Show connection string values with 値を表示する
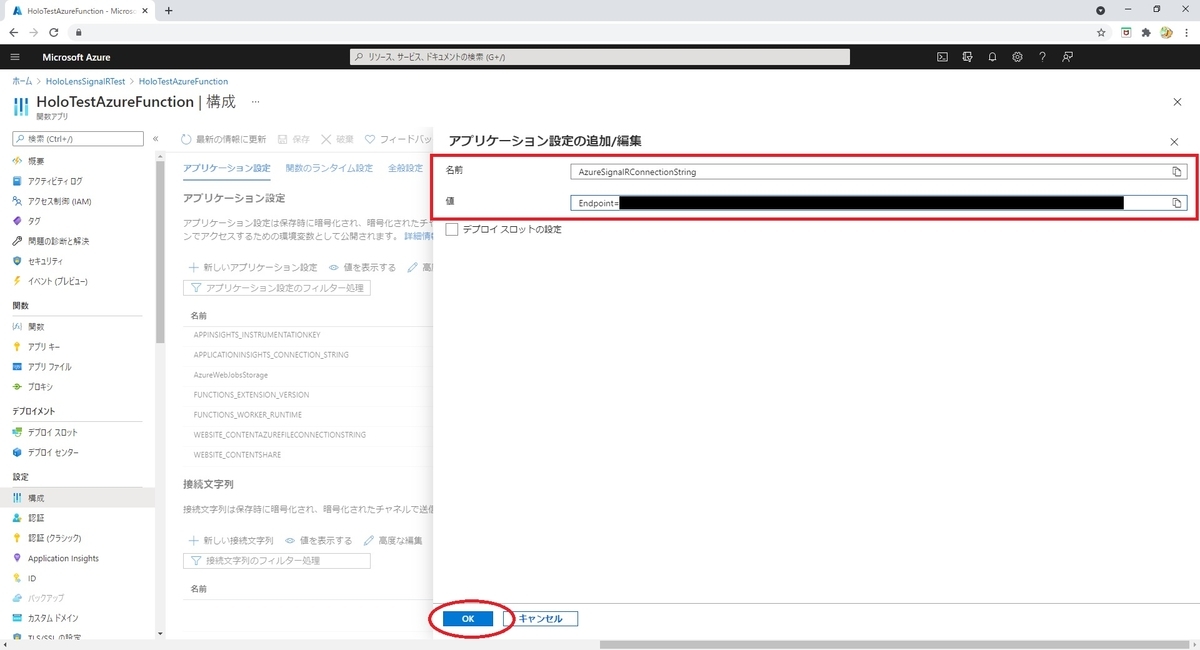The width and height of the screenshot is (1200, 650). click(319, 540)
